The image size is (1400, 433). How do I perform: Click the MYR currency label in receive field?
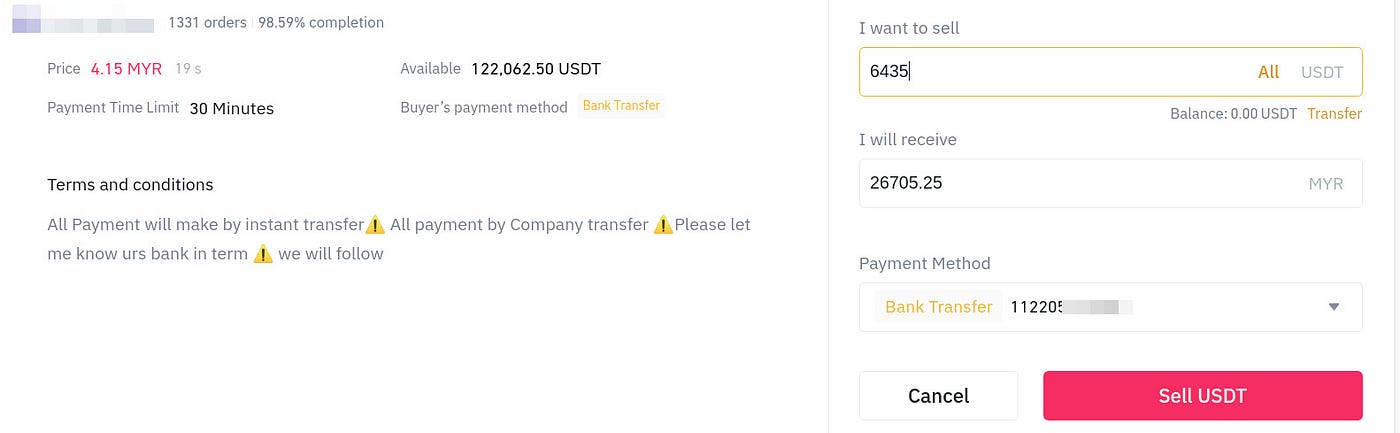[x=1326, y=184]
